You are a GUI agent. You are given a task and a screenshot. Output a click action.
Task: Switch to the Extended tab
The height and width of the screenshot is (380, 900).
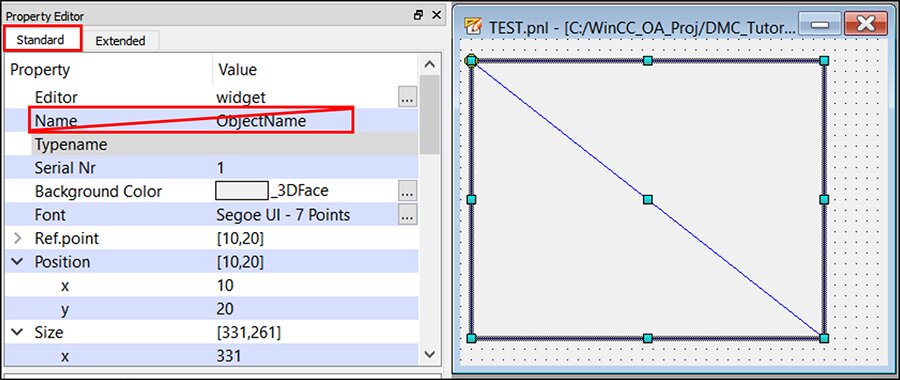120,41
